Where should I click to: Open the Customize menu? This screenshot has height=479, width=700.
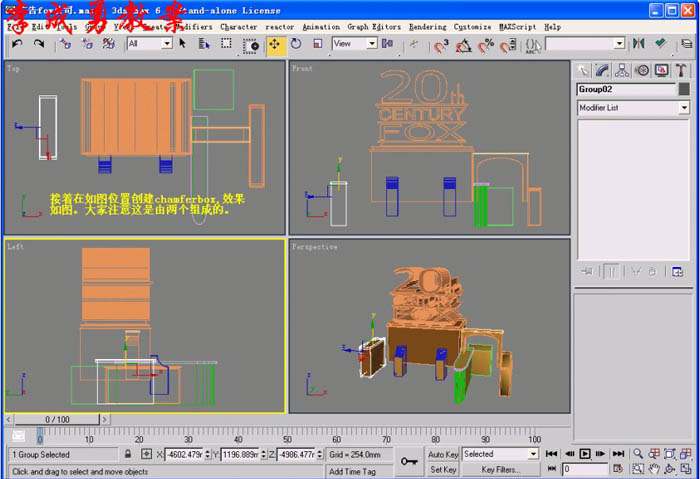472,27
